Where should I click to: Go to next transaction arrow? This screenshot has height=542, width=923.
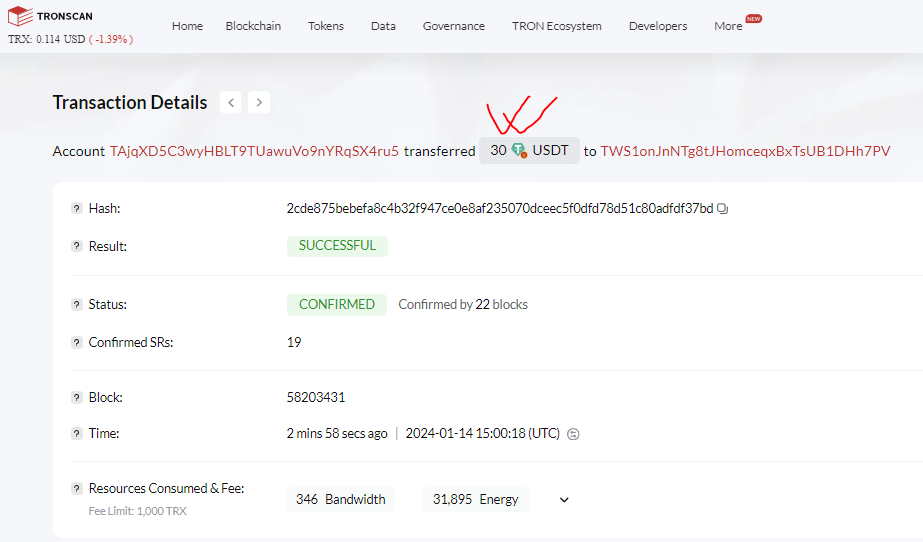tap(259, 102)
